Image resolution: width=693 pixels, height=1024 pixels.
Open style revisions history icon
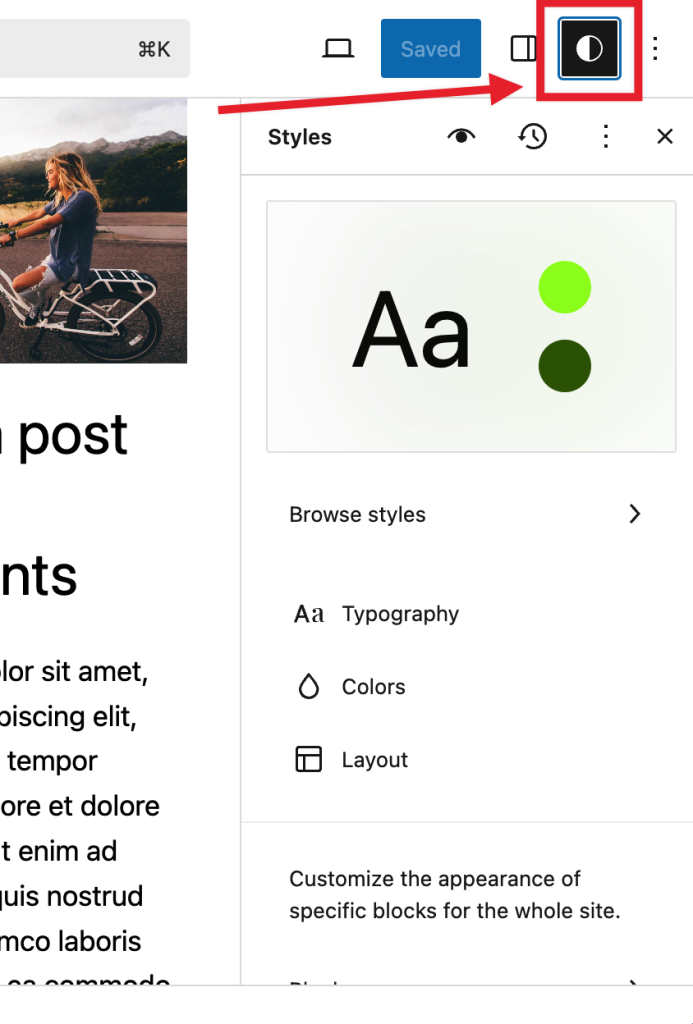click(533, 137)
